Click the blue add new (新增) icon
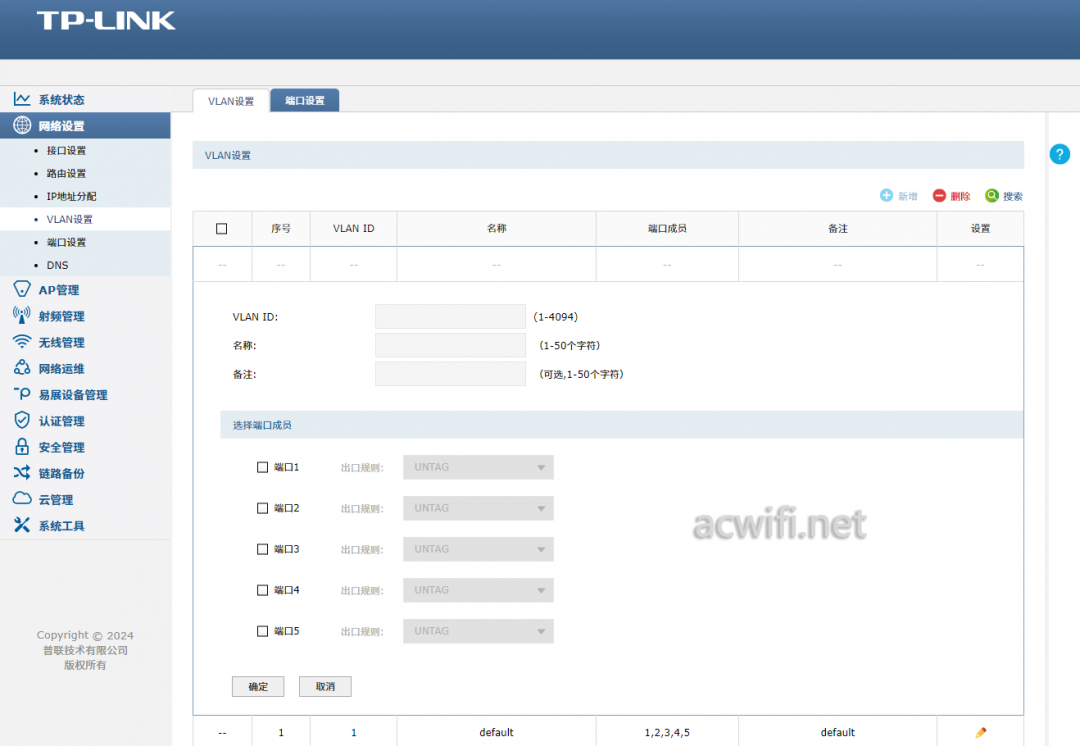 click(x=886, y=196)
